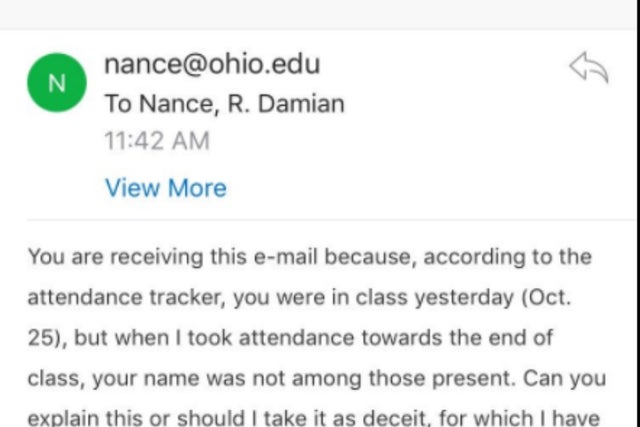Click the word 'e-mail' in the first line

[285, 257]
